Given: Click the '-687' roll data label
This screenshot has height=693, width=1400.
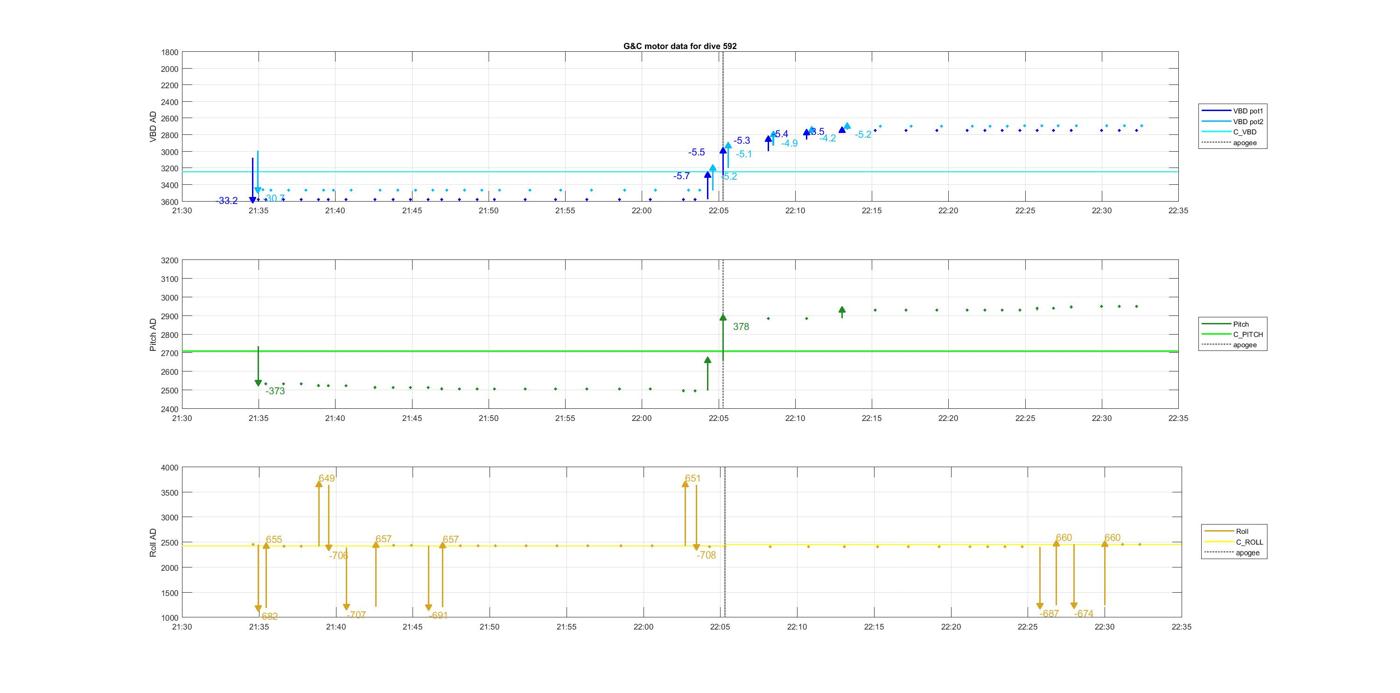Looking at the screenshot, I should click(x=1050, y=614).
